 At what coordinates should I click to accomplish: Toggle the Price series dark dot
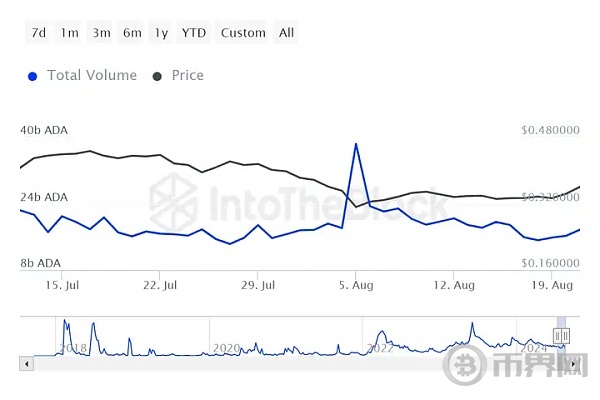(x=157, y=76)
